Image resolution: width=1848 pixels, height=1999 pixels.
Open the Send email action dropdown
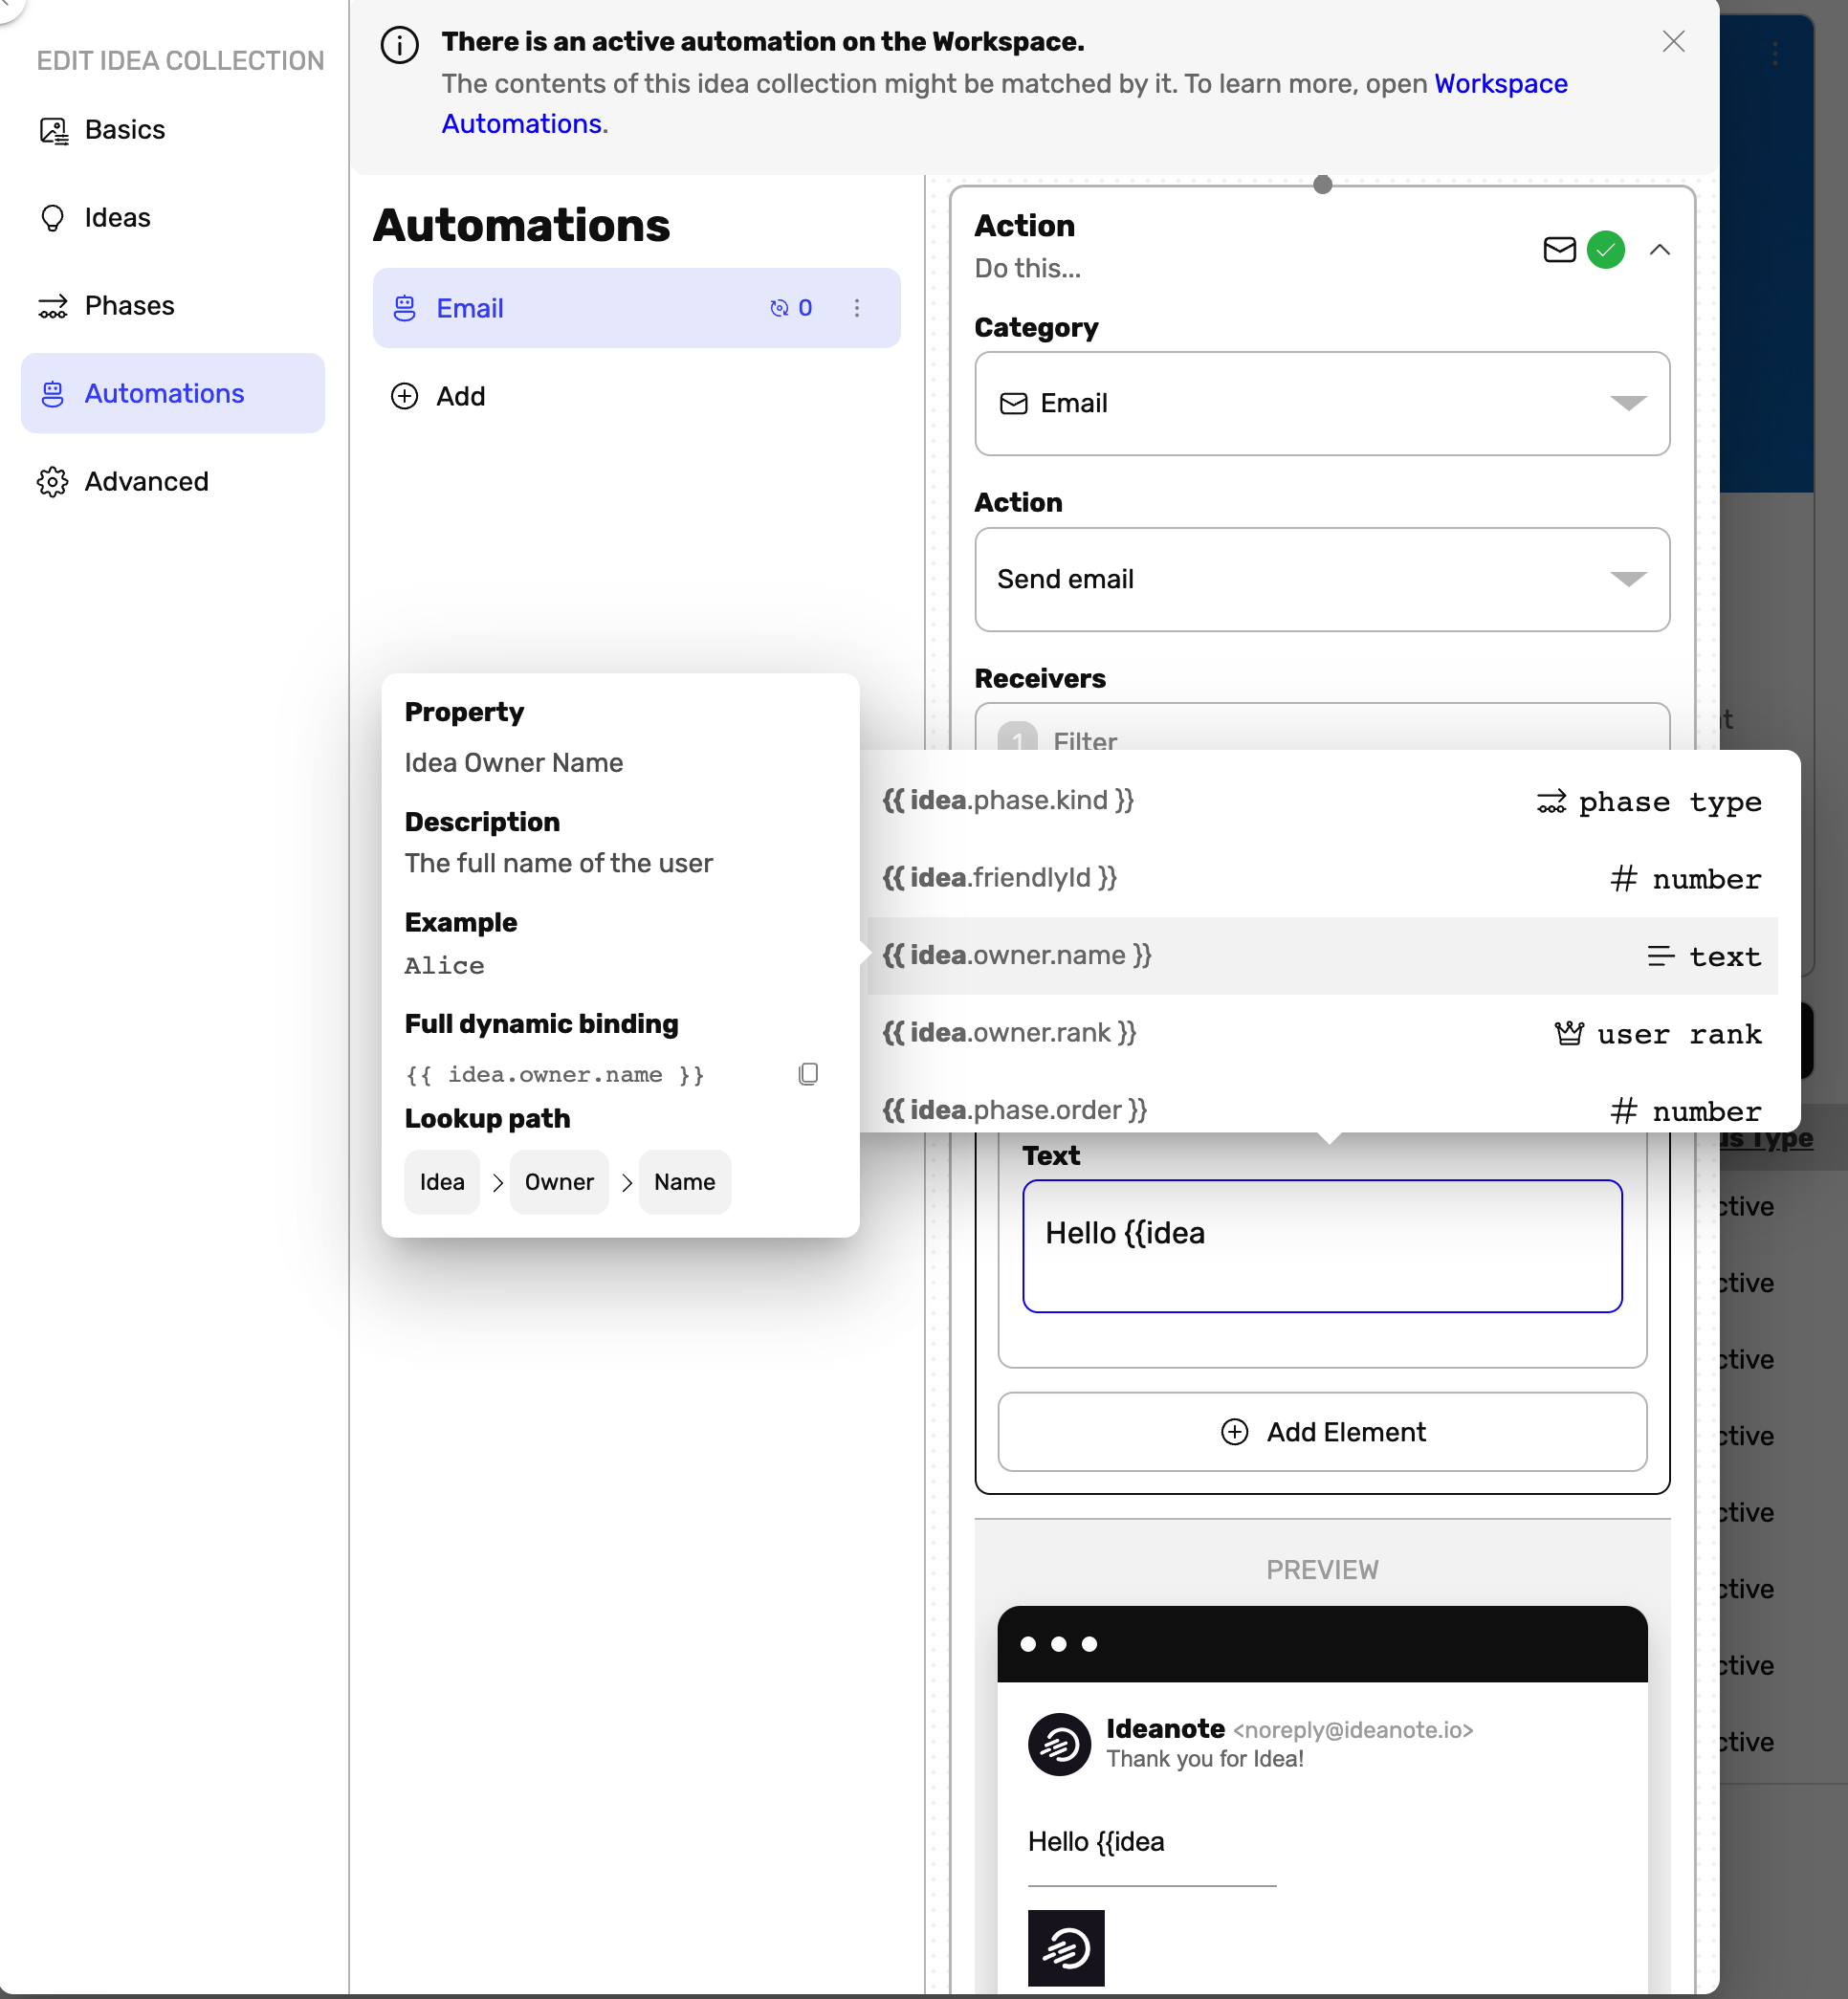(1321, 580)
